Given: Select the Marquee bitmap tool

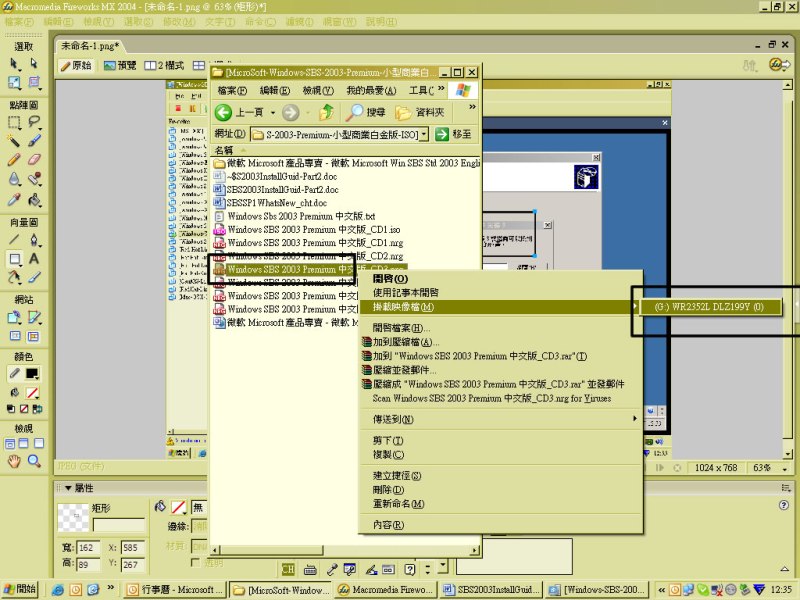Looking at the screenshot, I should point(14,122).
